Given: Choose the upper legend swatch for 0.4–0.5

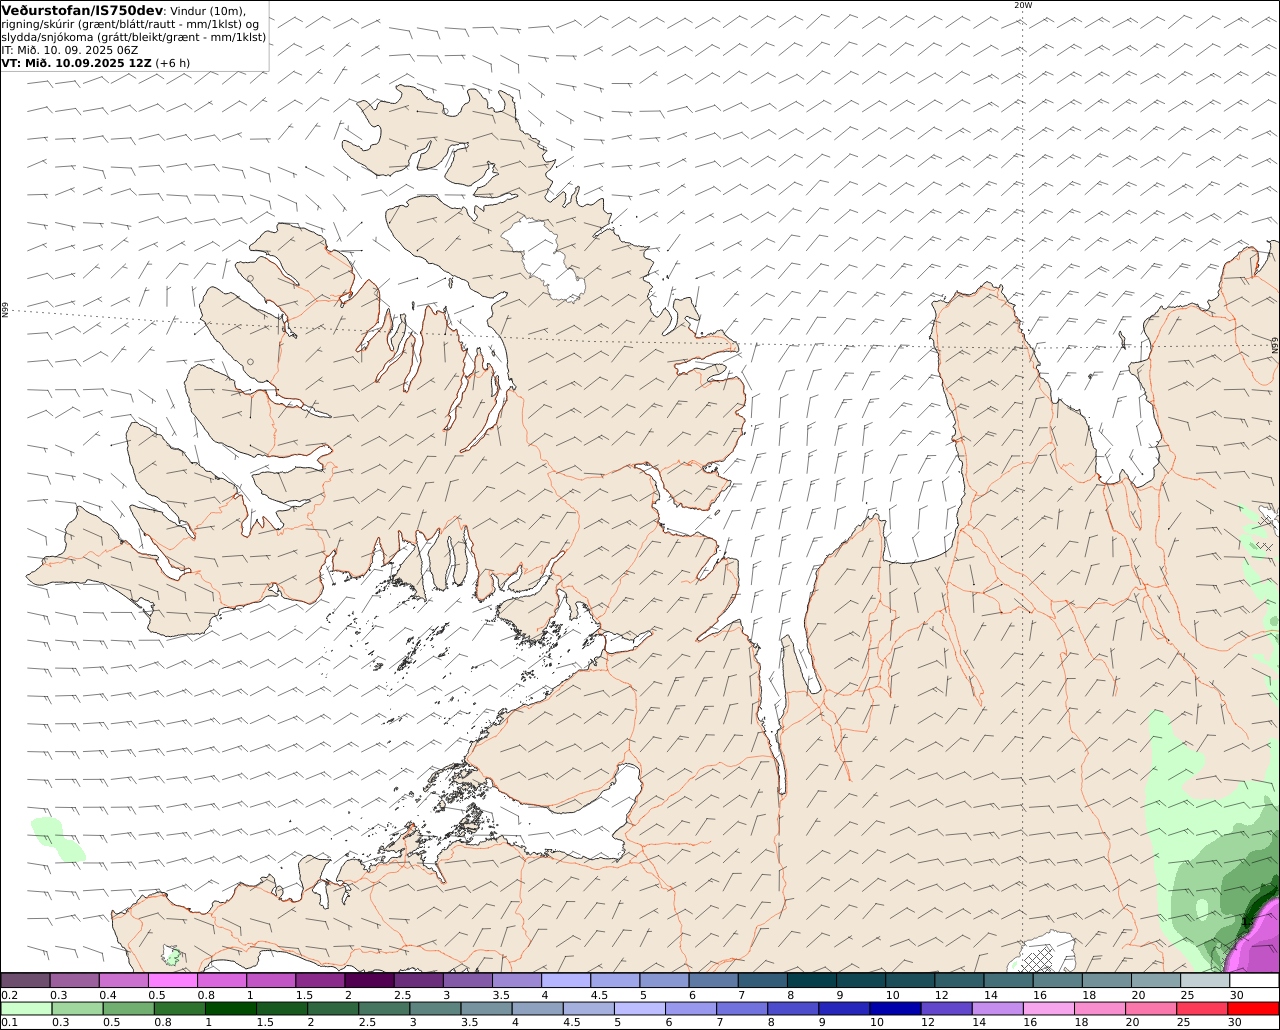Looking at the screenshot, I should click(123, 980).
